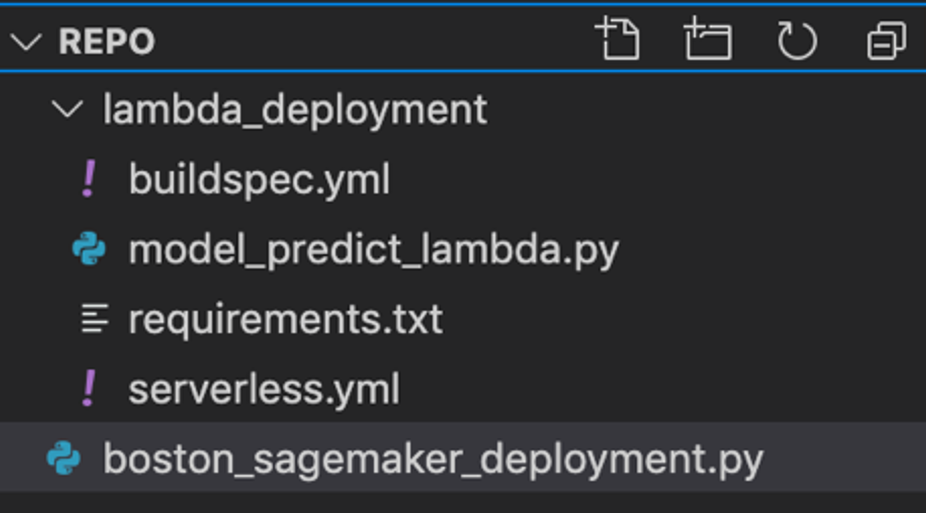Click the Python icon beside model_predict_lambda.py

tap(89, 249)
